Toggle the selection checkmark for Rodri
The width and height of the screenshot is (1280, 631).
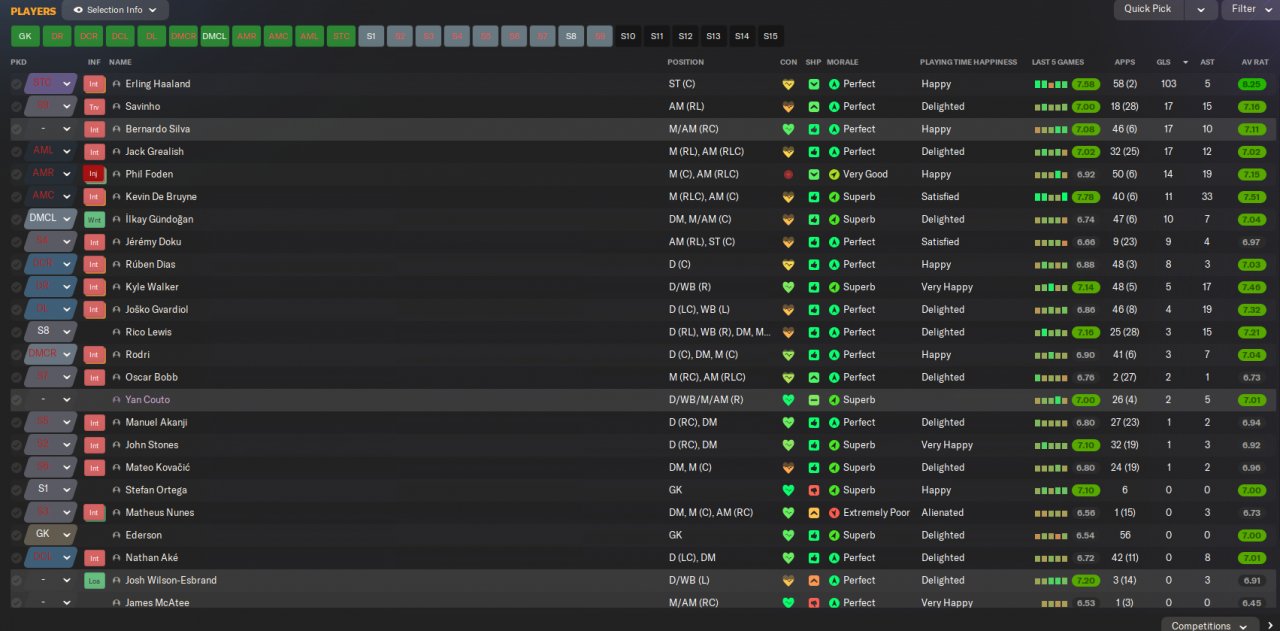(x=16, y=355)
